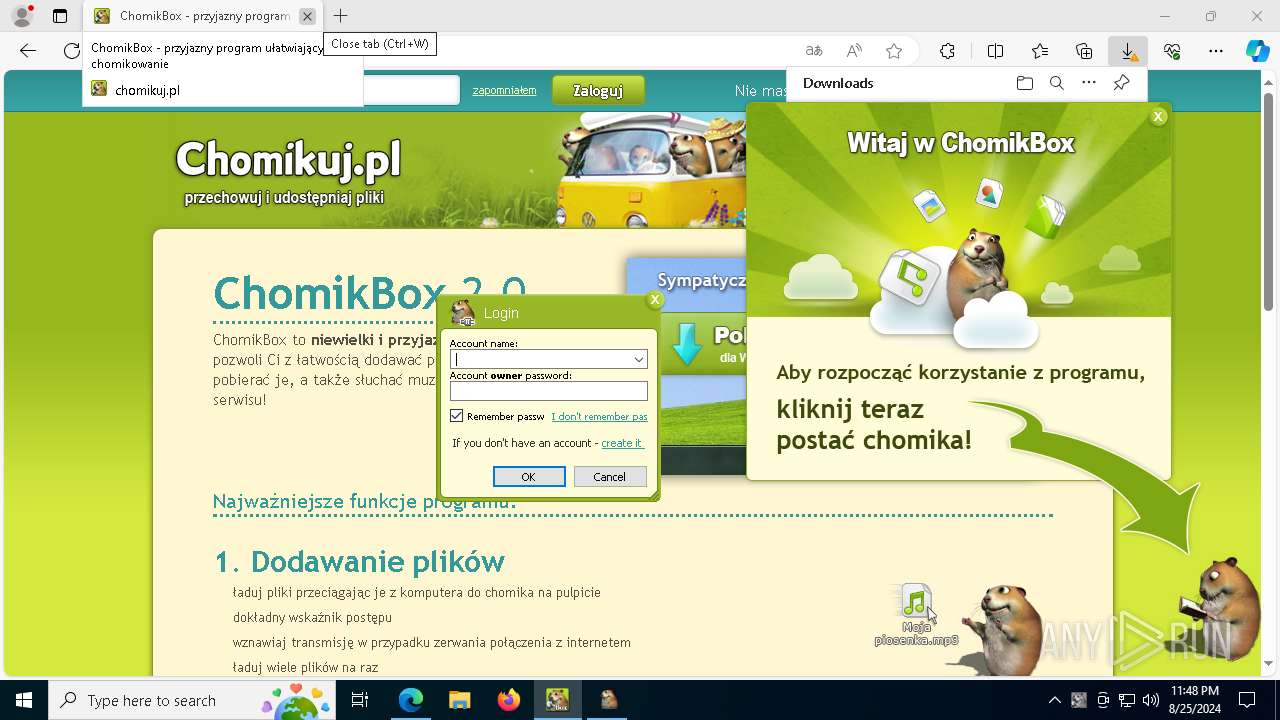Image resolution: width=1280 pixels, height=720 pixels.
Task: Launch Firefox from taskbar
Action: coord(508,700)
